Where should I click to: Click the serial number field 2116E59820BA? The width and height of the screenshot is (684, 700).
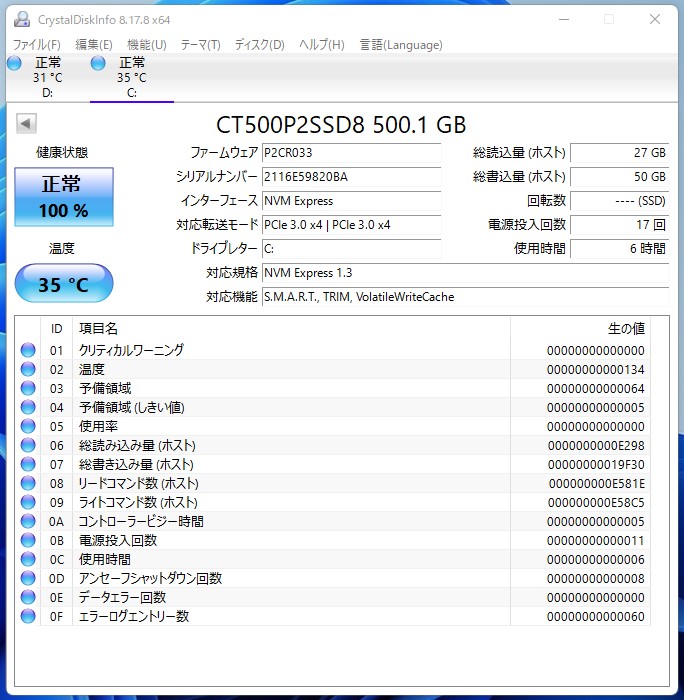[x=351, y=177]
